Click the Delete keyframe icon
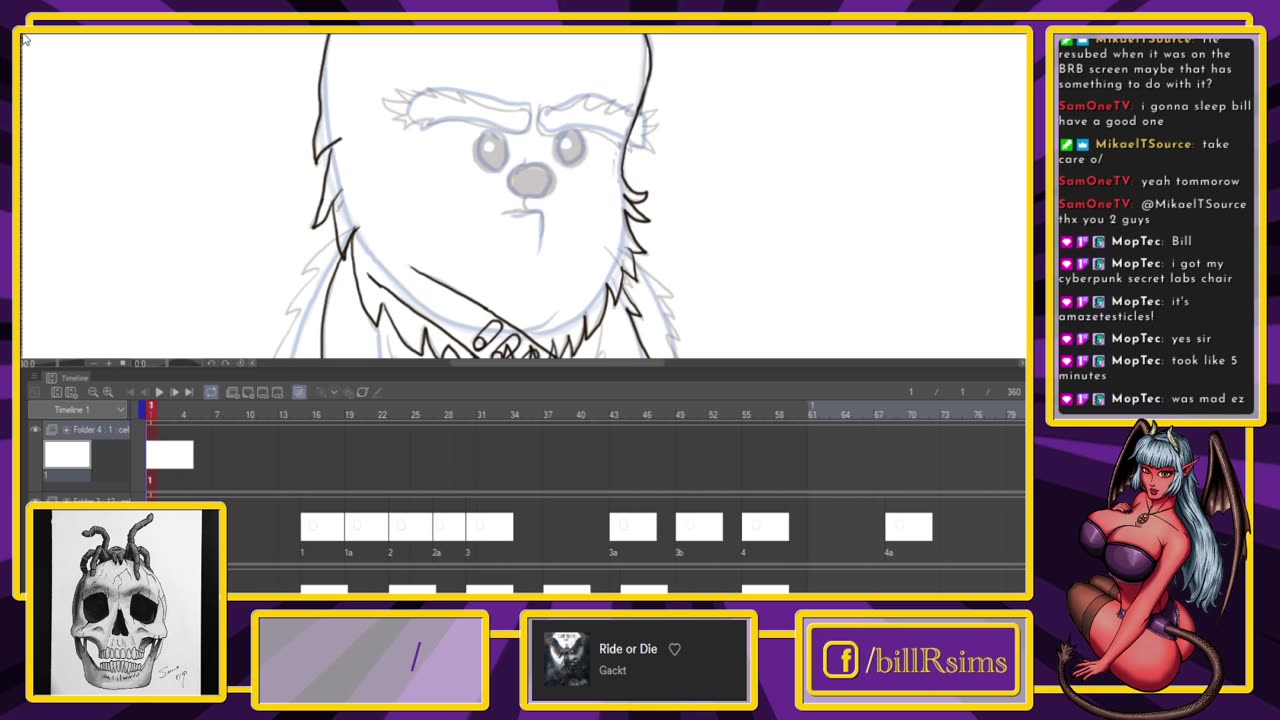The width and height of the screenshot is (1280, 720). coord(348,392)
